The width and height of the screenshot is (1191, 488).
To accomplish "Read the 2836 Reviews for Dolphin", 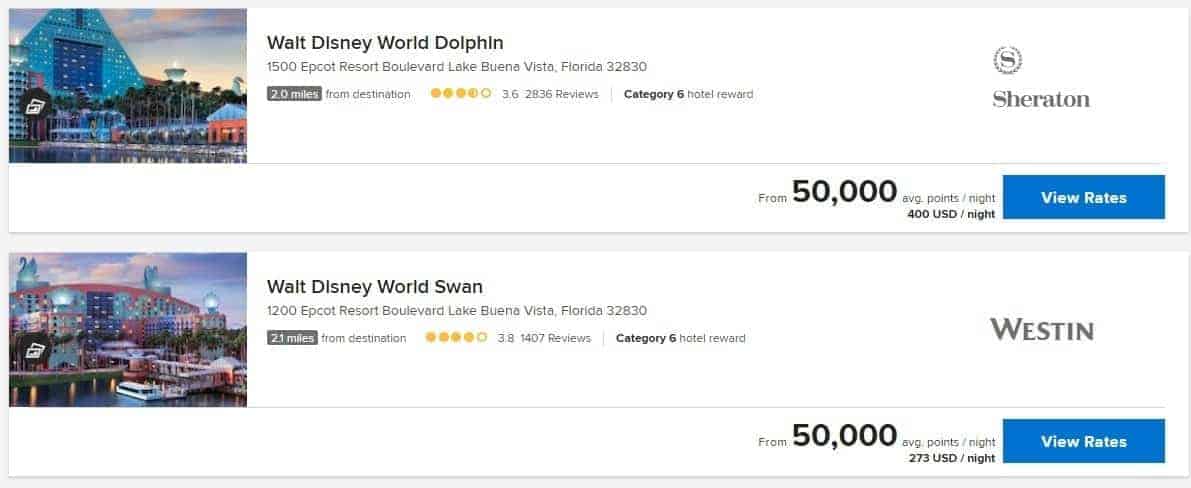I will [x=562, y=94].
